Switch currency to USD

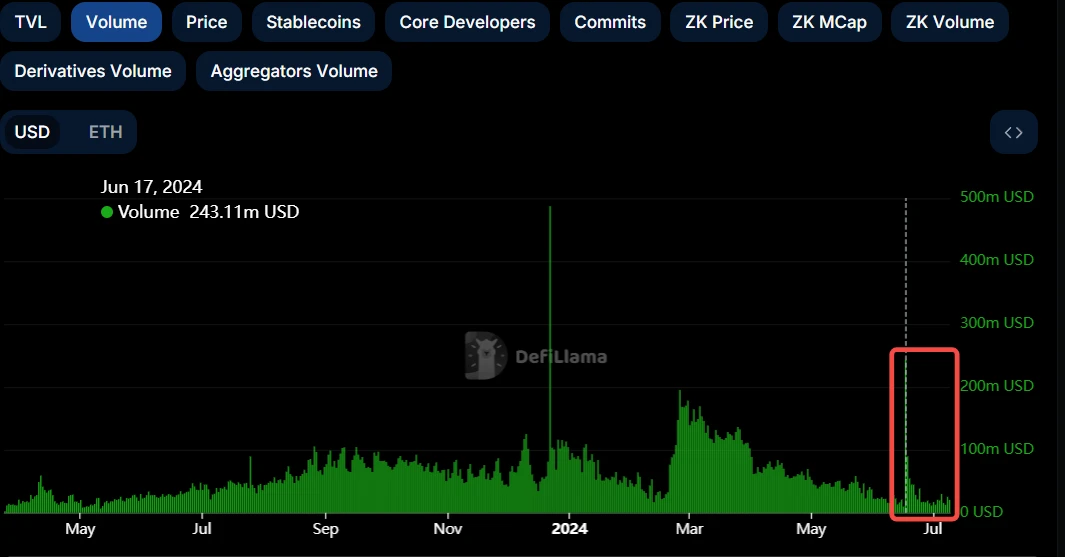(32, 132)
